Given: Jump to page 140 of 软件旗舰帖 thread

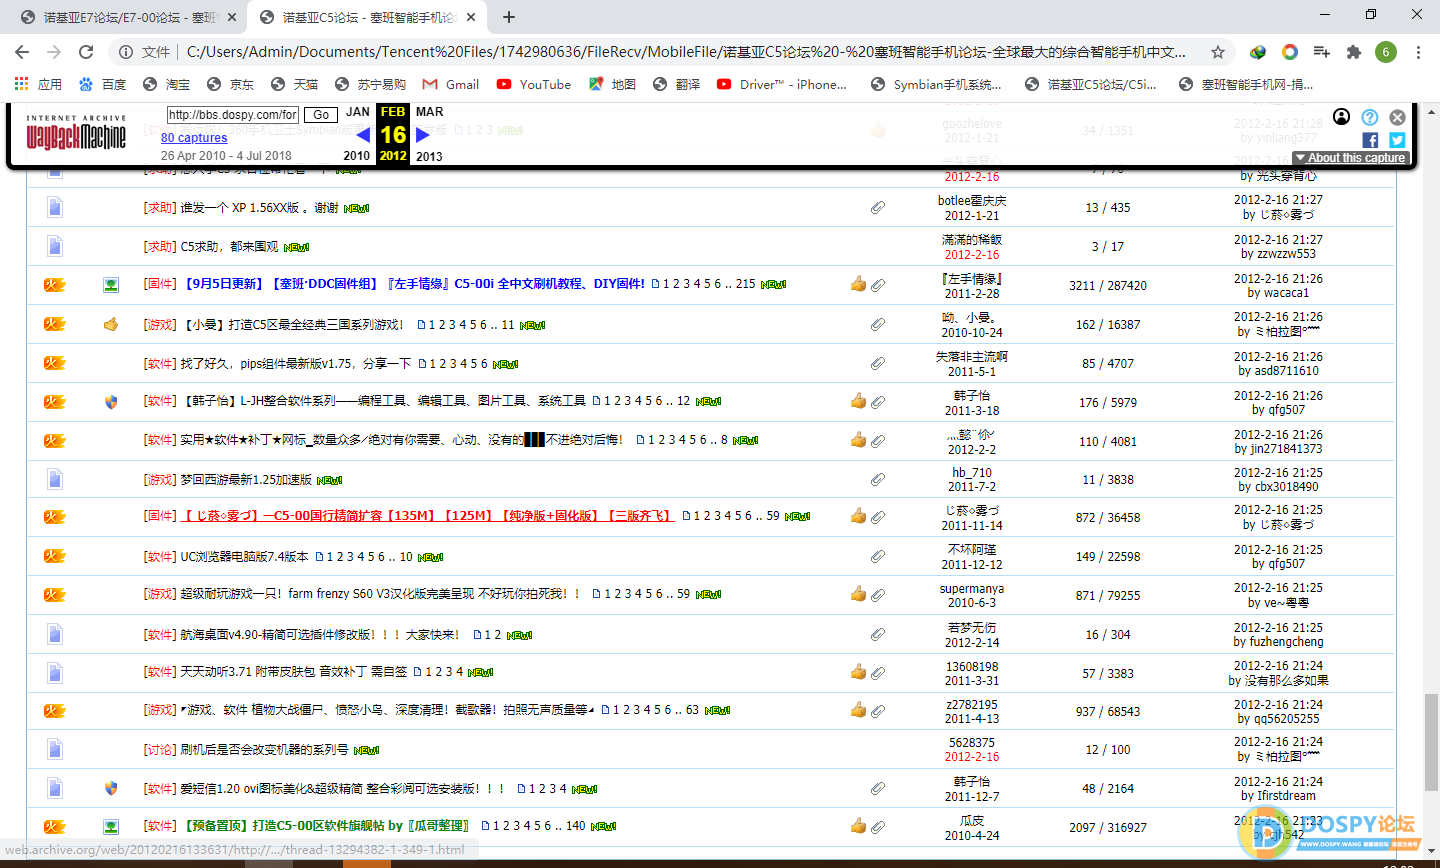Looking at the screenshot, I should point(576,826).
